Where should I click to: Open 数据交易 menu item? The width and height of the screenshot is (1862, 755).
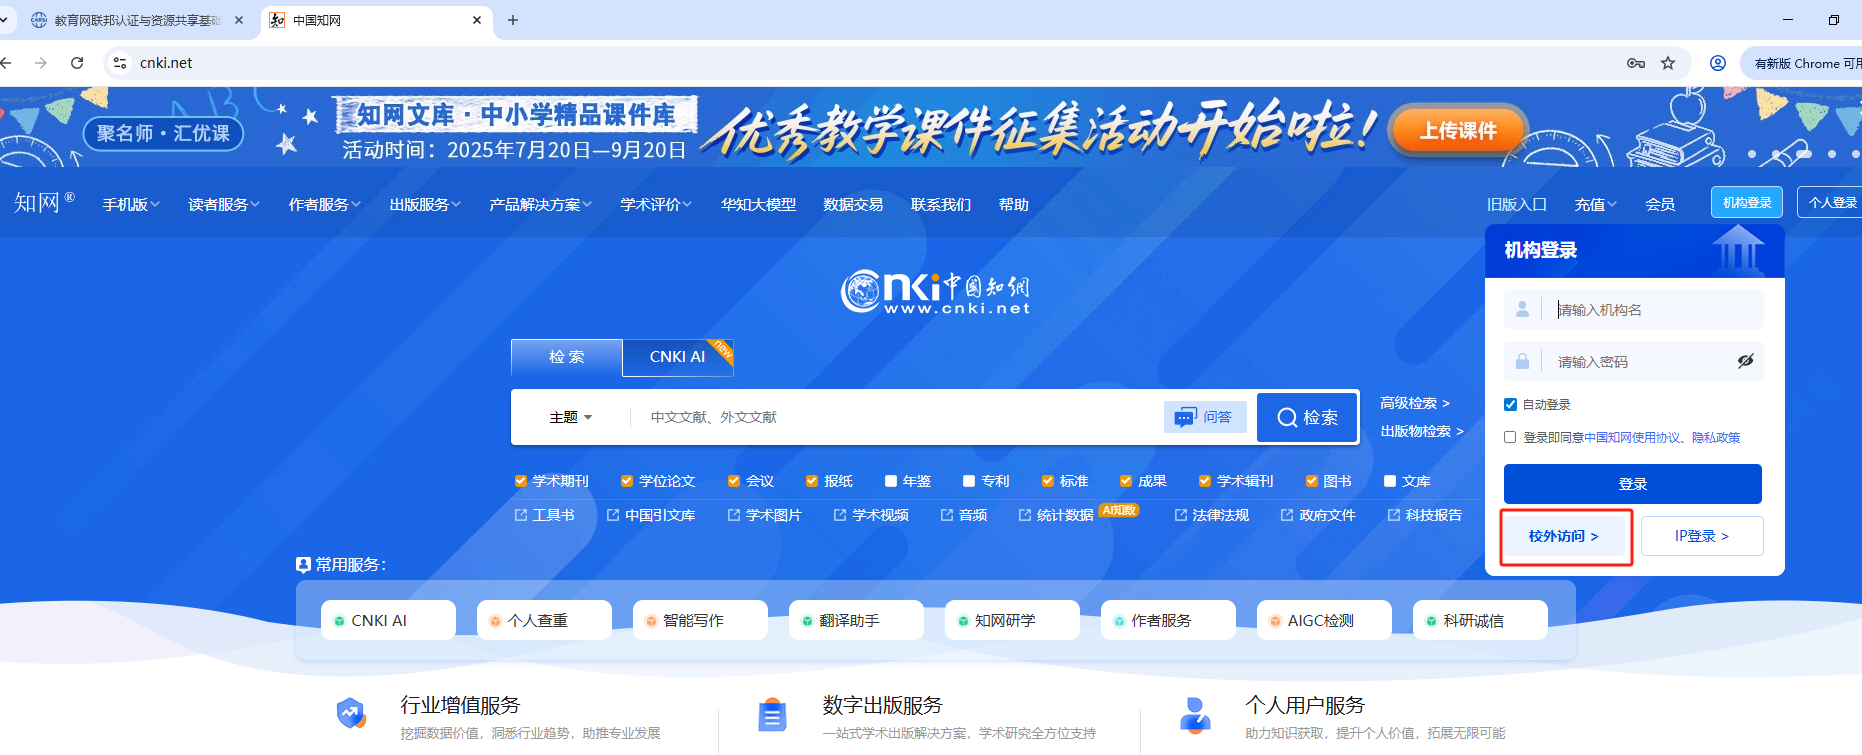click(853, 204)
